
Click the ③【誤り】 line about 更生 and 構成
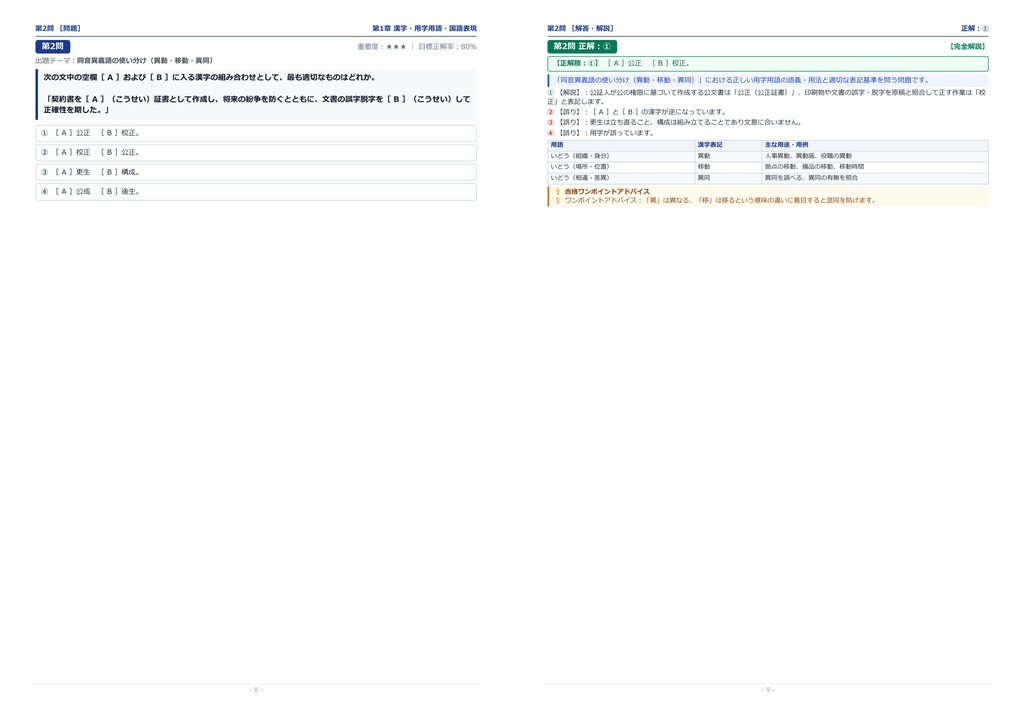pyautogui.click(x=675, y=123)
